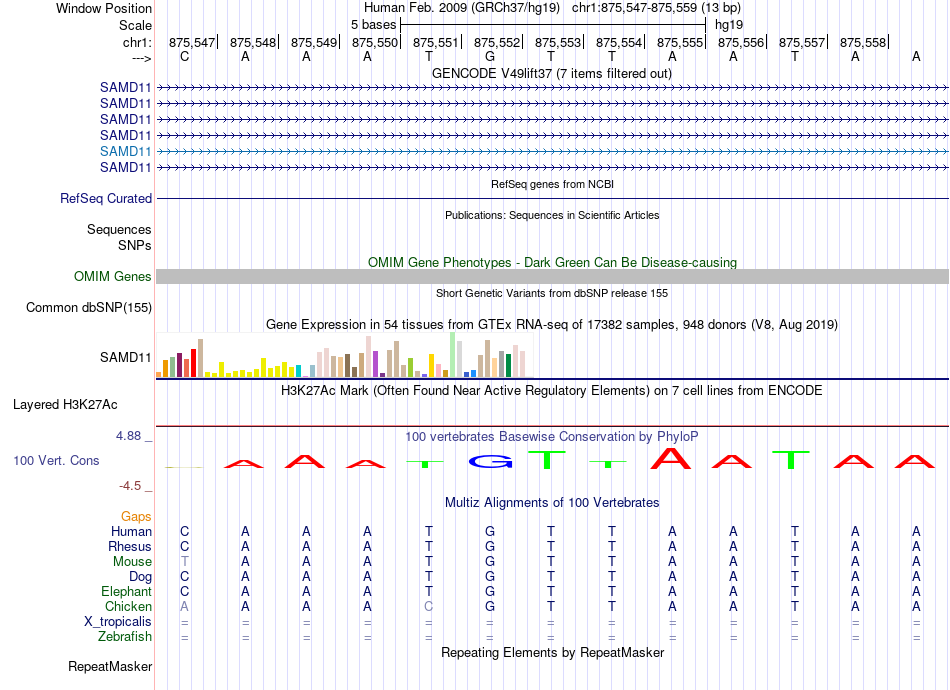The width and height of the screenshot is (950, 690).
Task: Click the 100 Vert. Cons label
Action: pyautogui.click(x=56, y=460)
